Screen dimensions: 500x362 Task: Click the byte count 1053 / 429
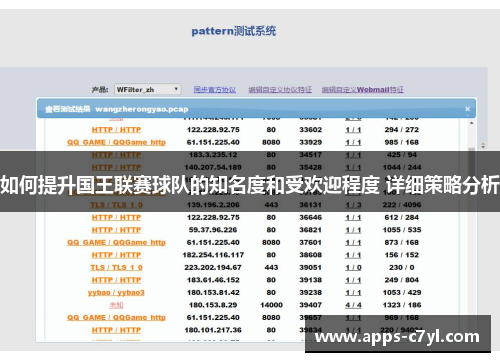click(402, 293)
